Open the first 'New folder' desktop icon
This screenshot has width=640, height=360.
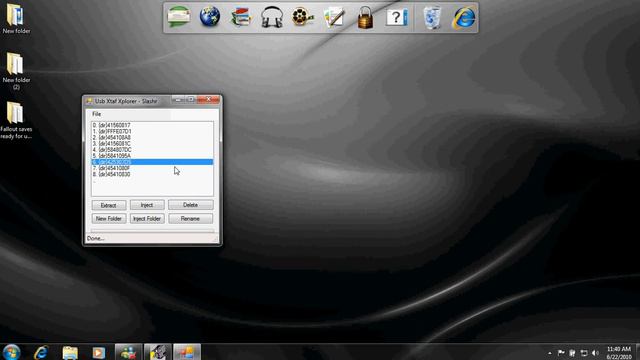16,18
